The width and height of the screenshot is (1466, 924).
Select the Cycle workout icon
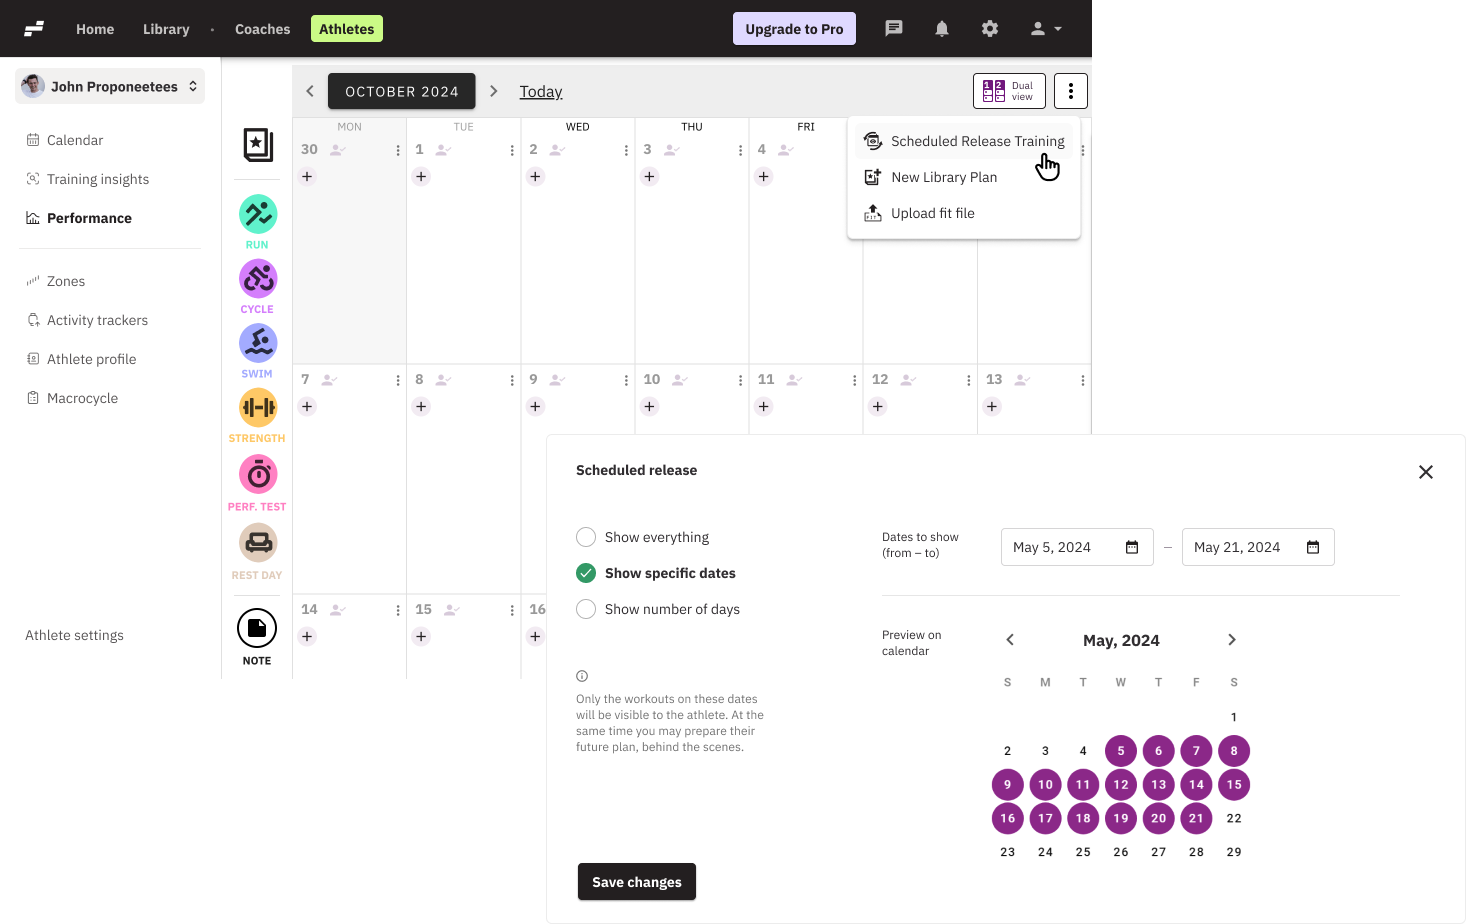pos(257,279)
